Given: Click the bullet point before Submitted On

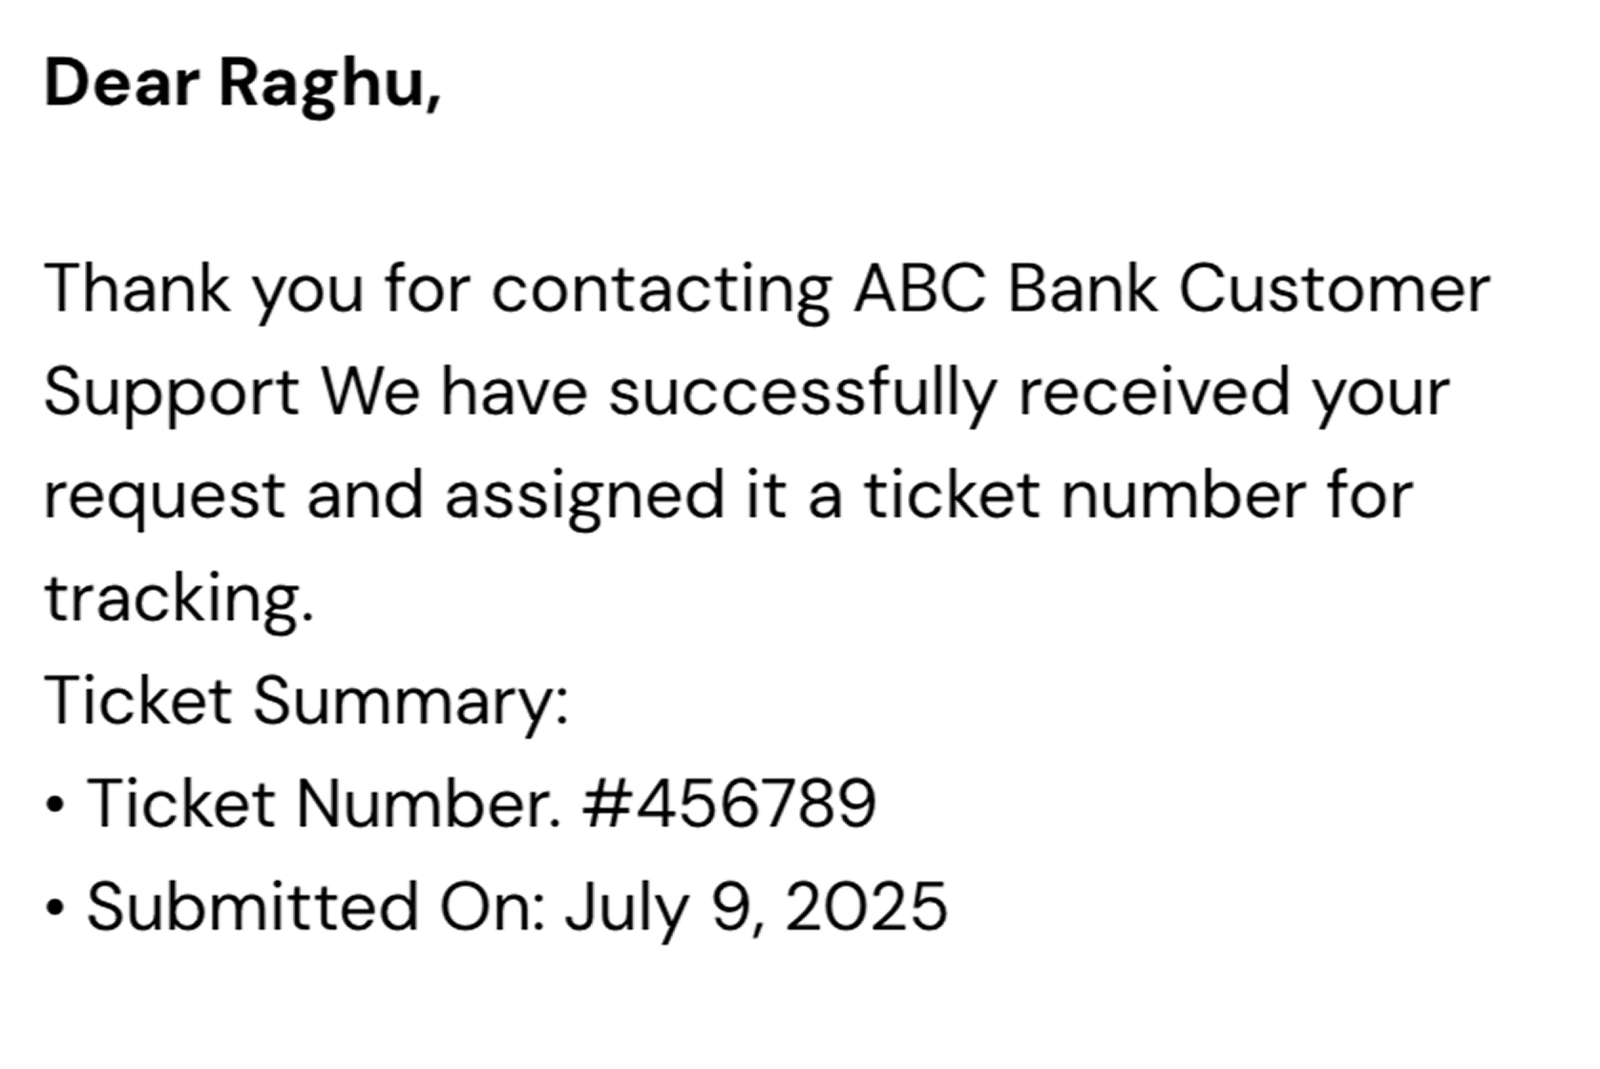Looking at the screenshot, I should pyautogui.click(x=56, y=908).
